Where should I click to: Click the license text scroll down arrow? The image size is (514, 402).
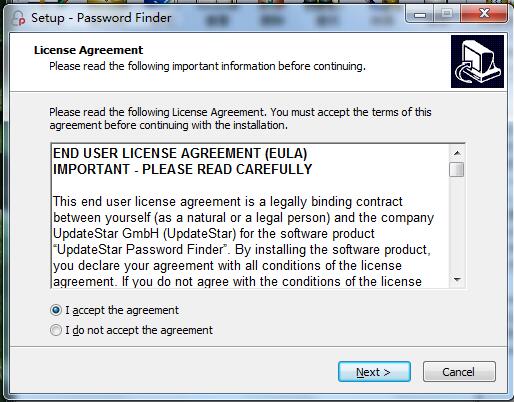(457, 279)
